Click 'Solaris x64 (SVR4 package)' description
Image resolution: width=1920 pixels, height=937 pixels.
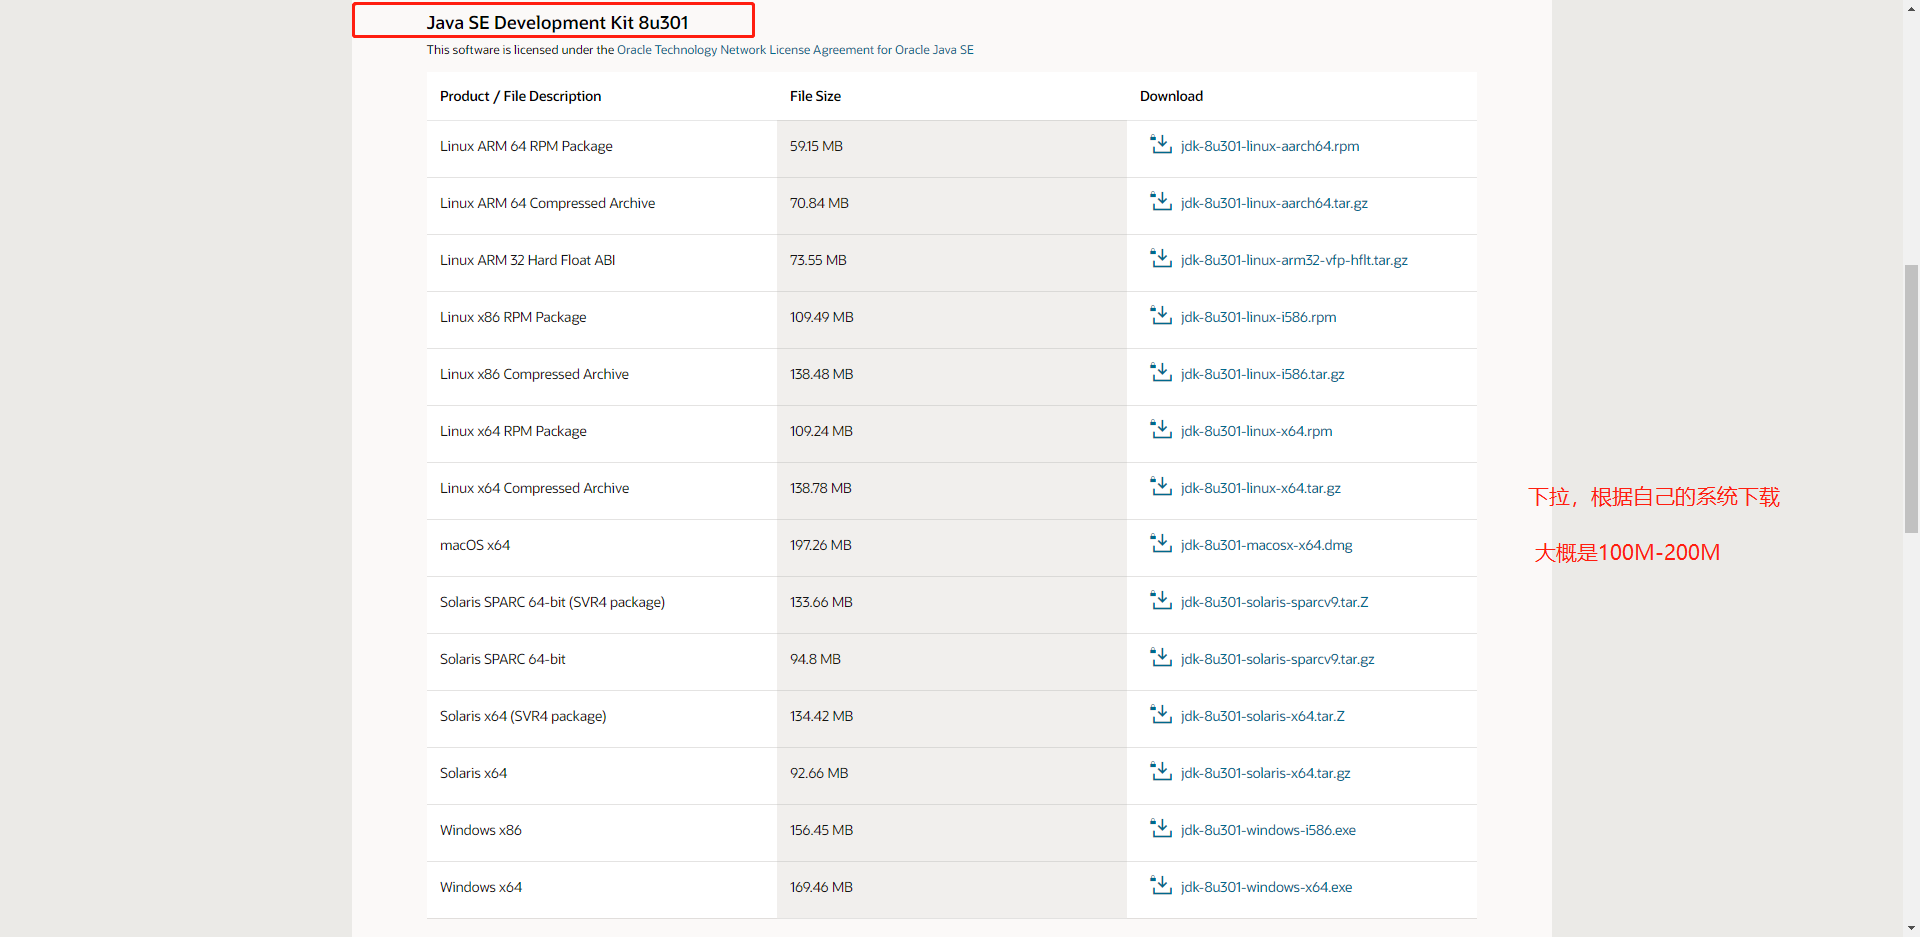pos(523,716)
